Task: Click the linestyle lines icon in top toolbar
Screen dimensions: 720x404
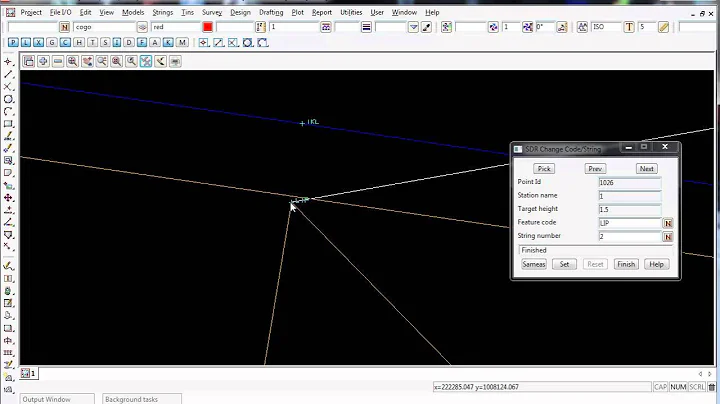Action: click(x=366, y=27)
